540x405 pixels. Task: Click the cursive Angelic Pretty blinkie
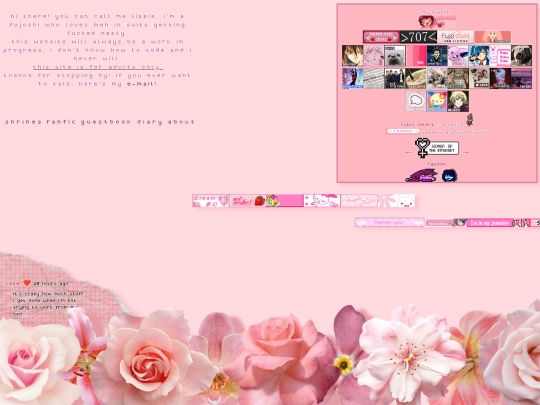point(359,200)
